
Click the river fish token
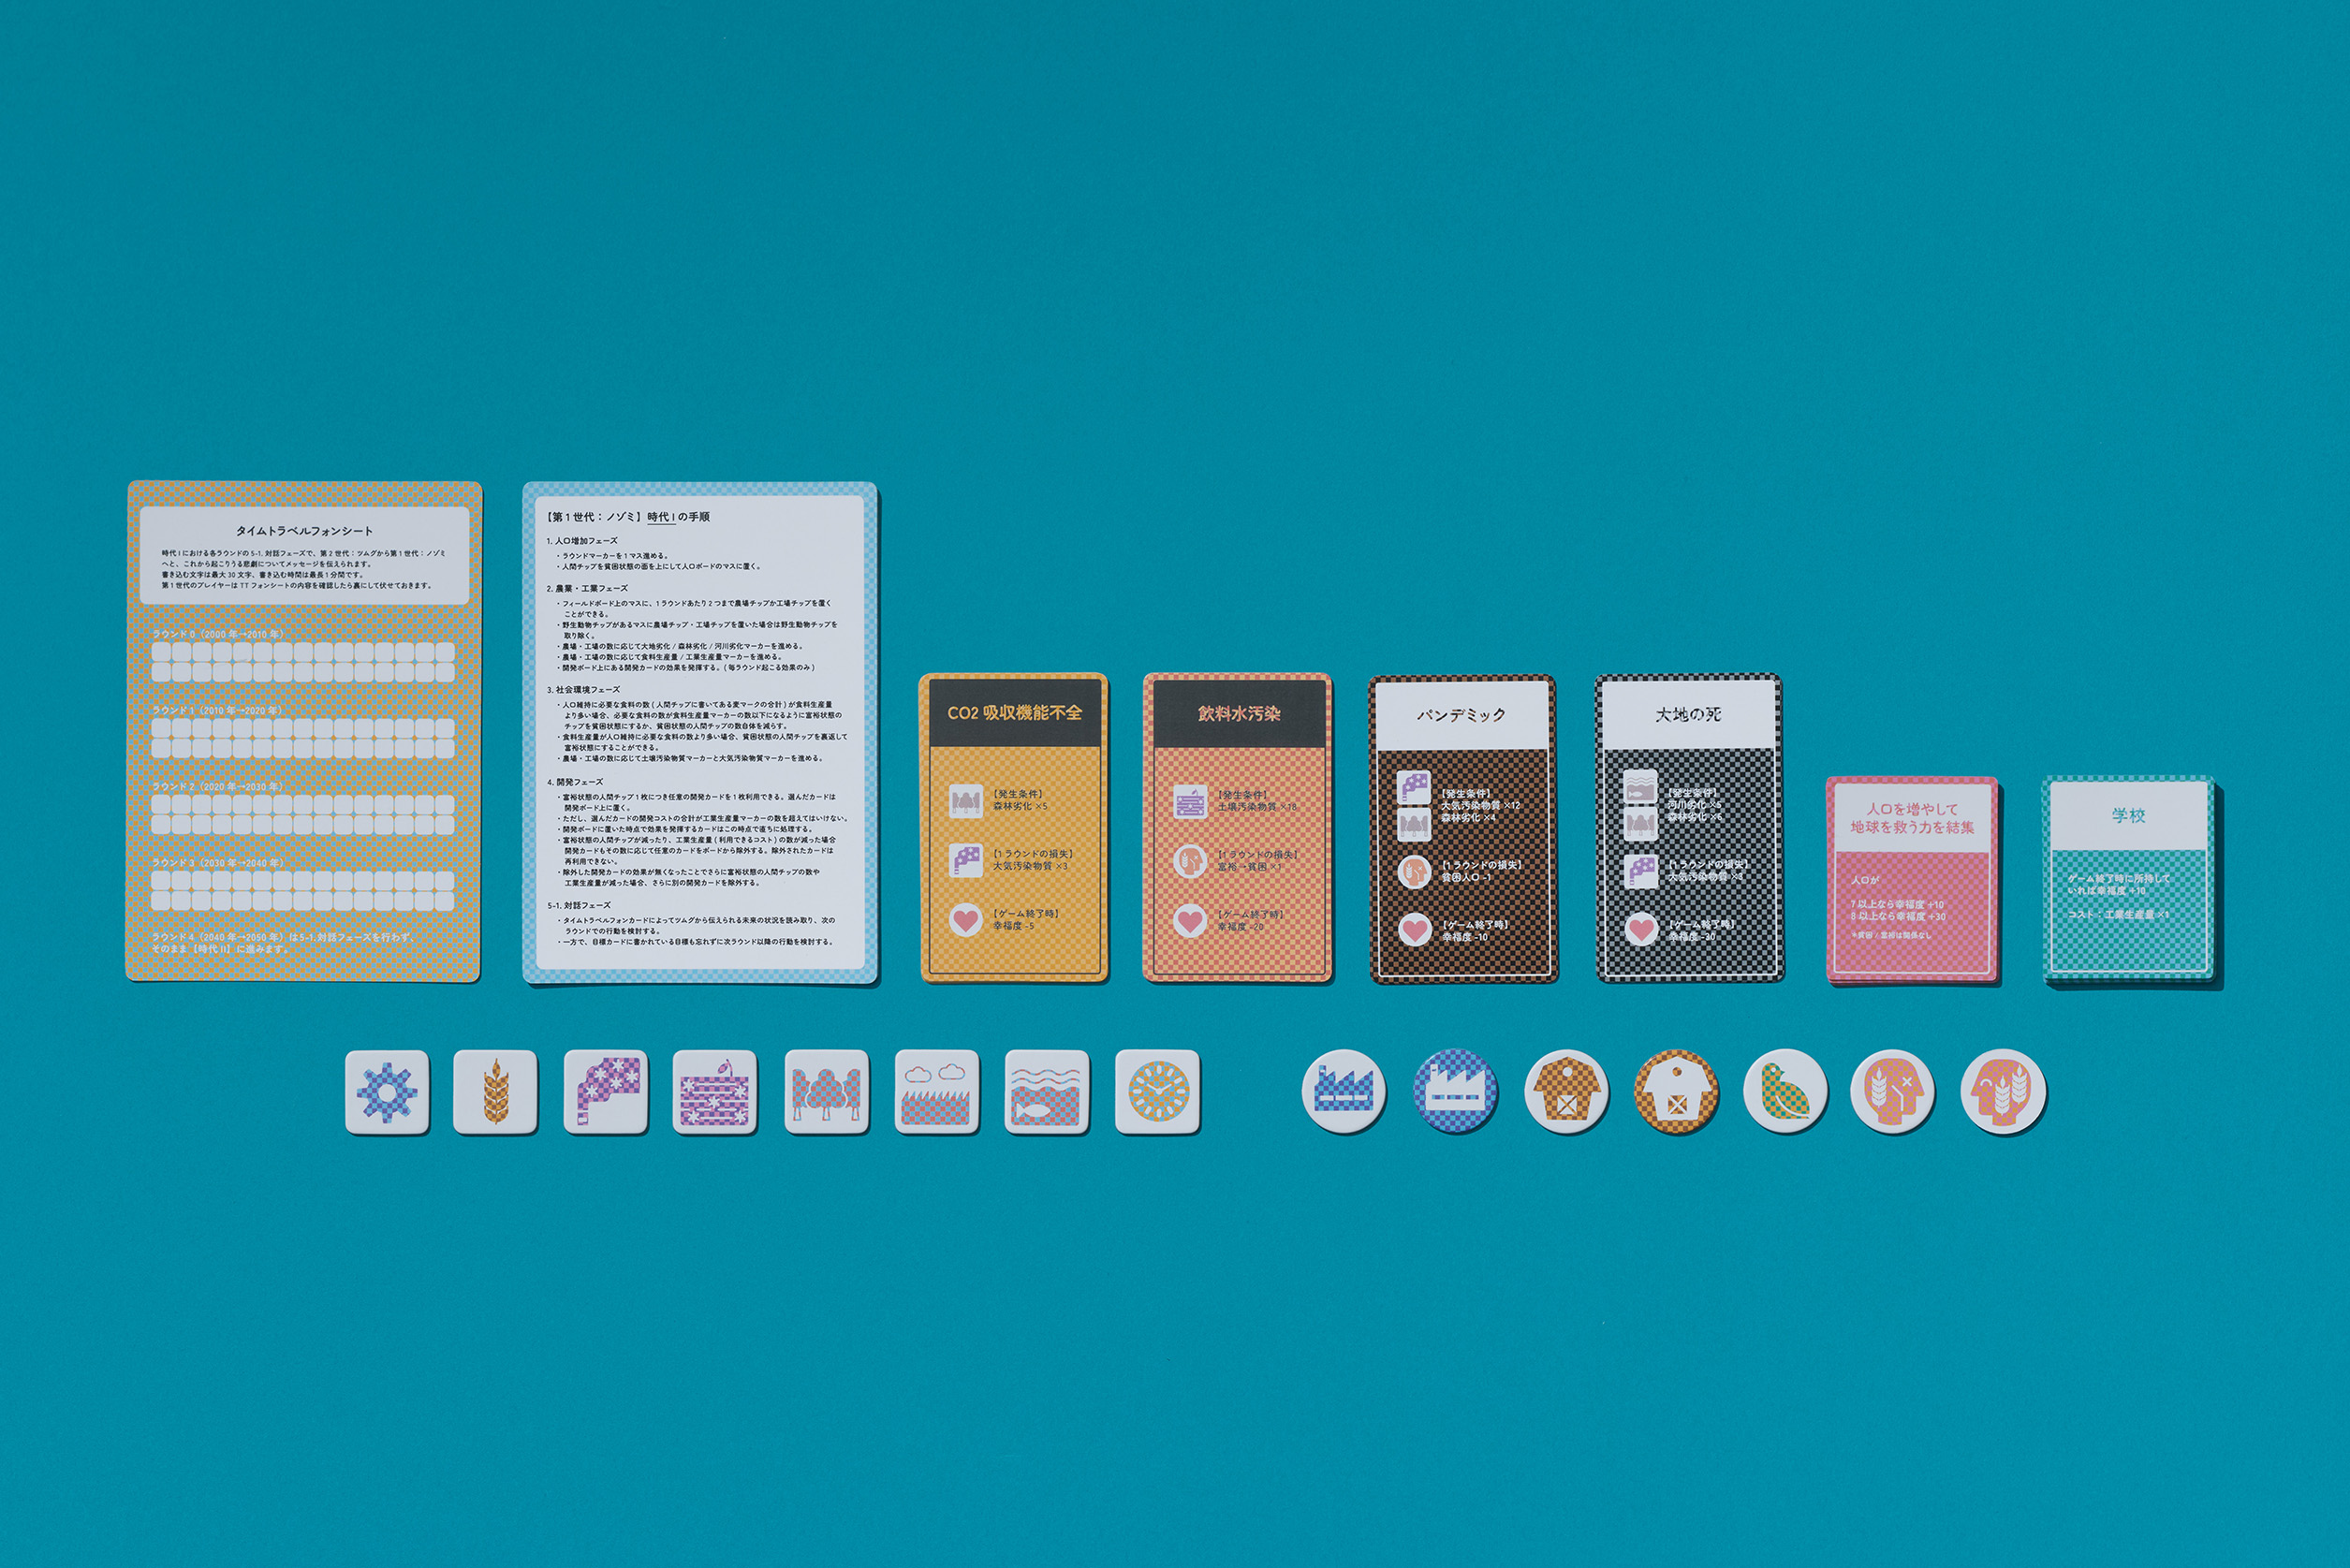[1046, 1092]
